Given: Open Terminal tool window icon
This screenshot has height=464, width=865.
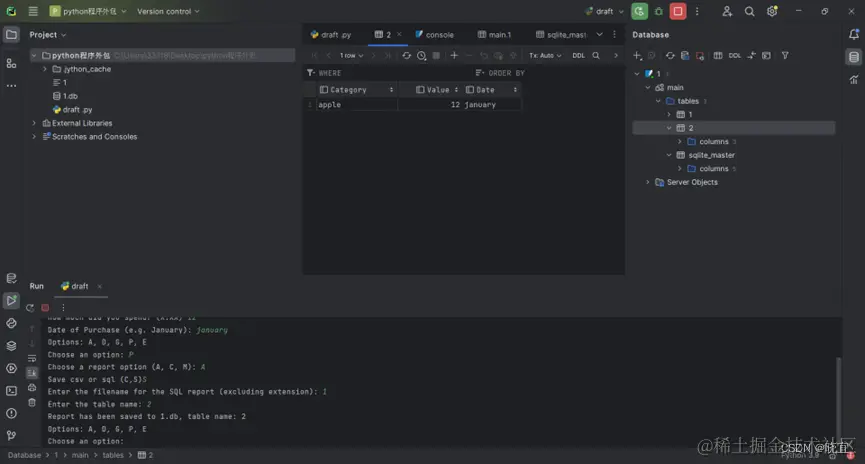Looking at the screenshot, I should 11,391.
